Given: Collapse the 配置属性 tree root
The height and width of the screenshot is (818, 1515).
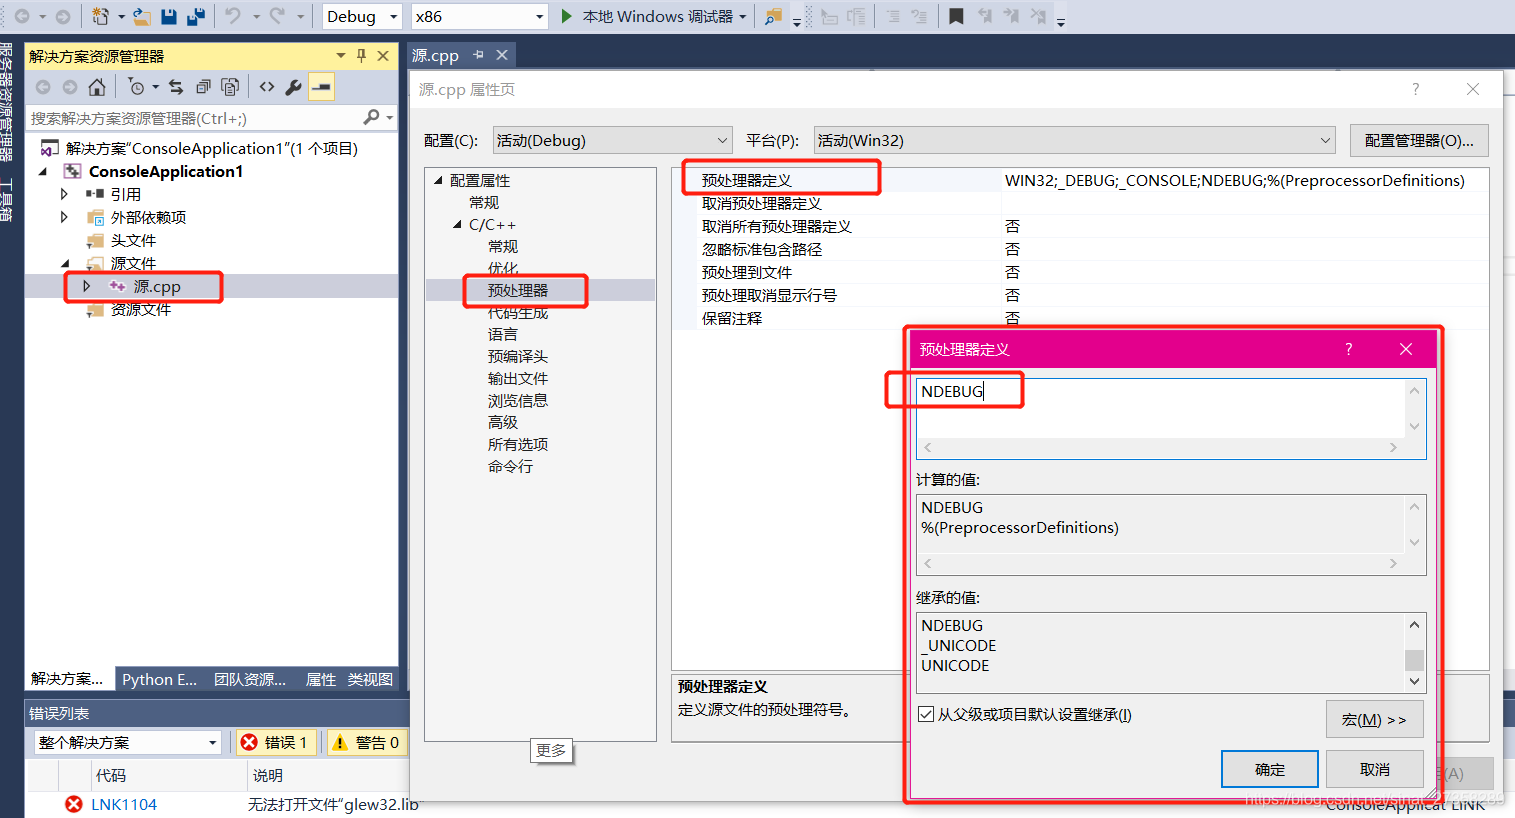Looking at the screenshot, I should [438, 180].
